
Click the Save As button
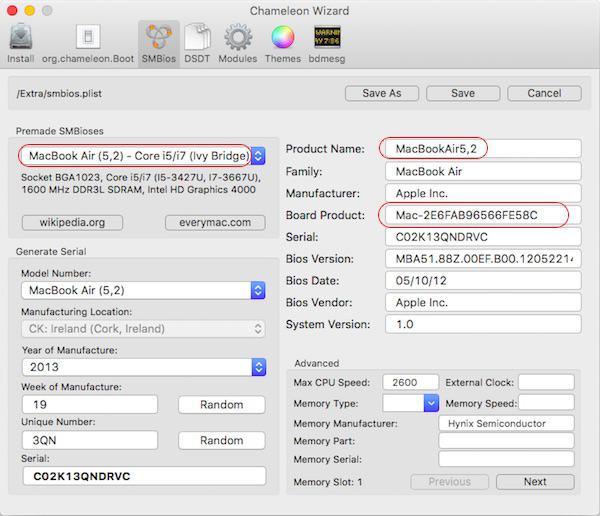[x=381, y=93]
